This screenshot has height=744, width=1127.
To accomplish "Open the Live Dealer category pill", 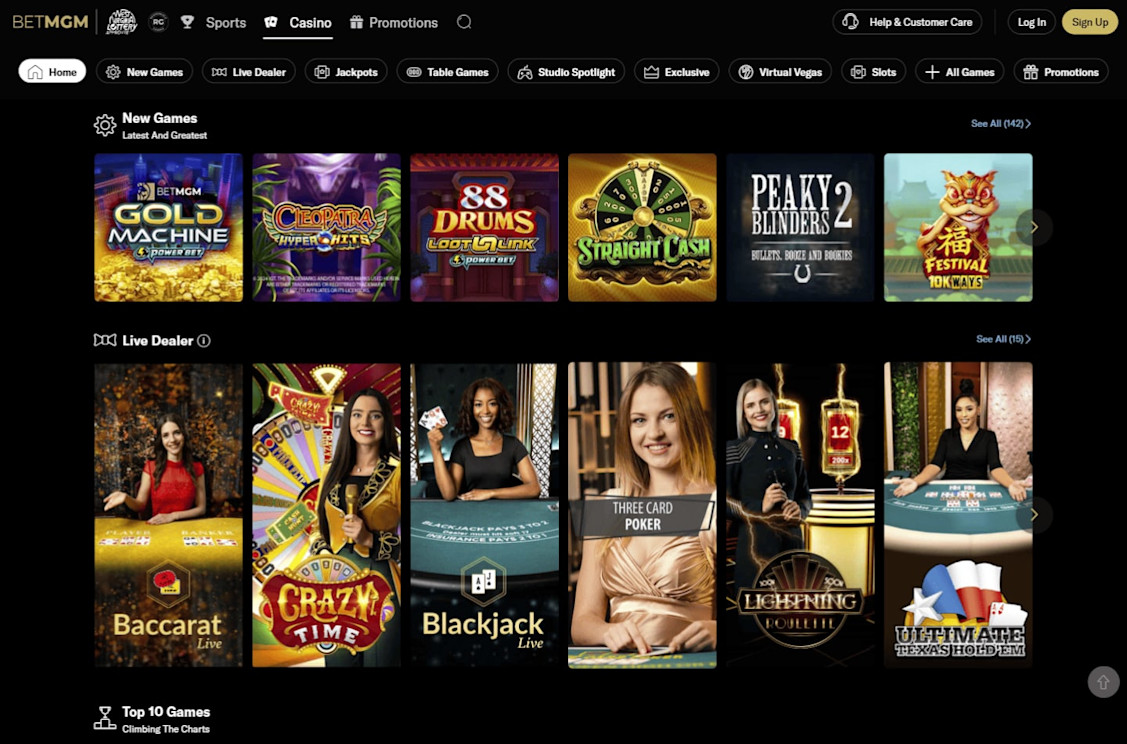I will [249, 71].
